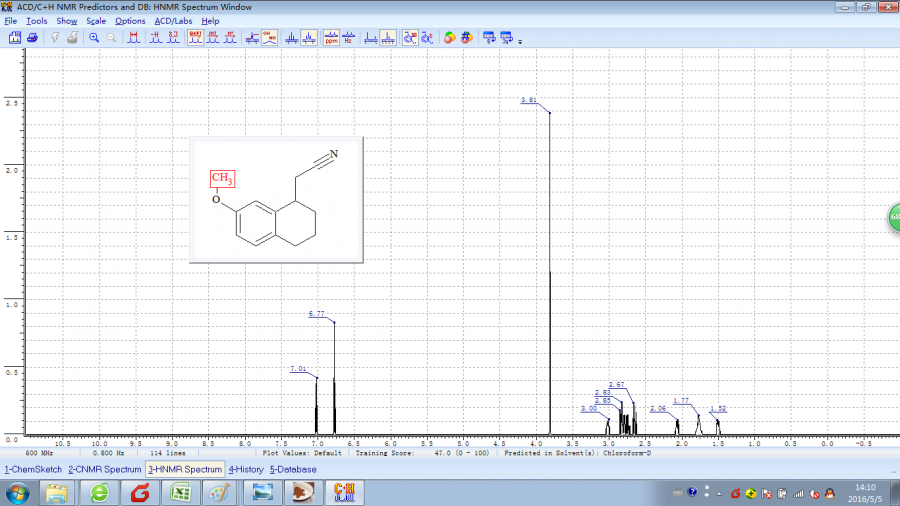Click the axis without ticks icon
Viewport: 900px width, 506px height.
371,38
